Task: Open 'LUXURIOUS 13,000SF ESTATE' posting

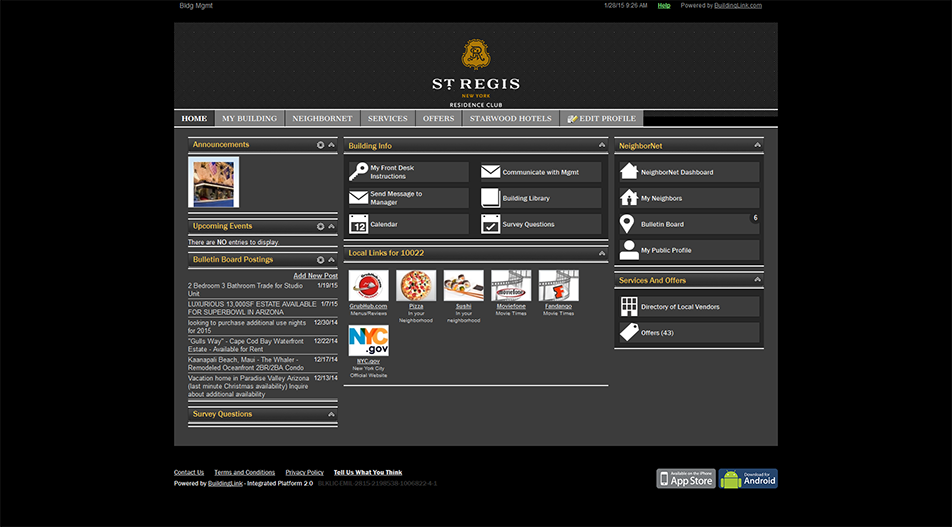Action: click(x=252, y=308)
